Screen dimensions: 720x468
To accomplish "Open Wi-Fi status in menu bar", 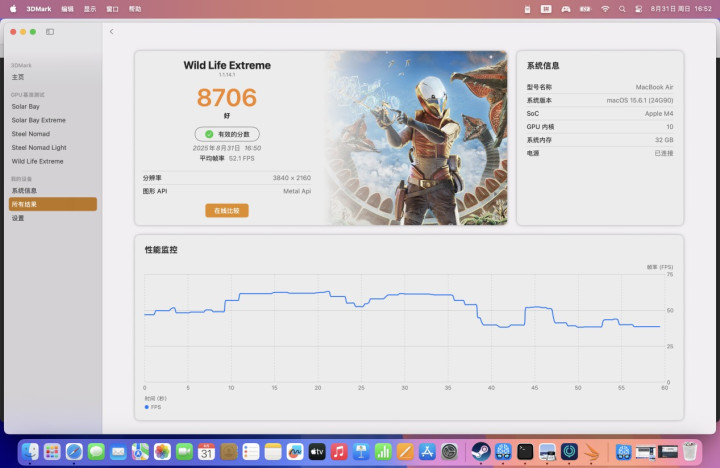I will [605, 9].
